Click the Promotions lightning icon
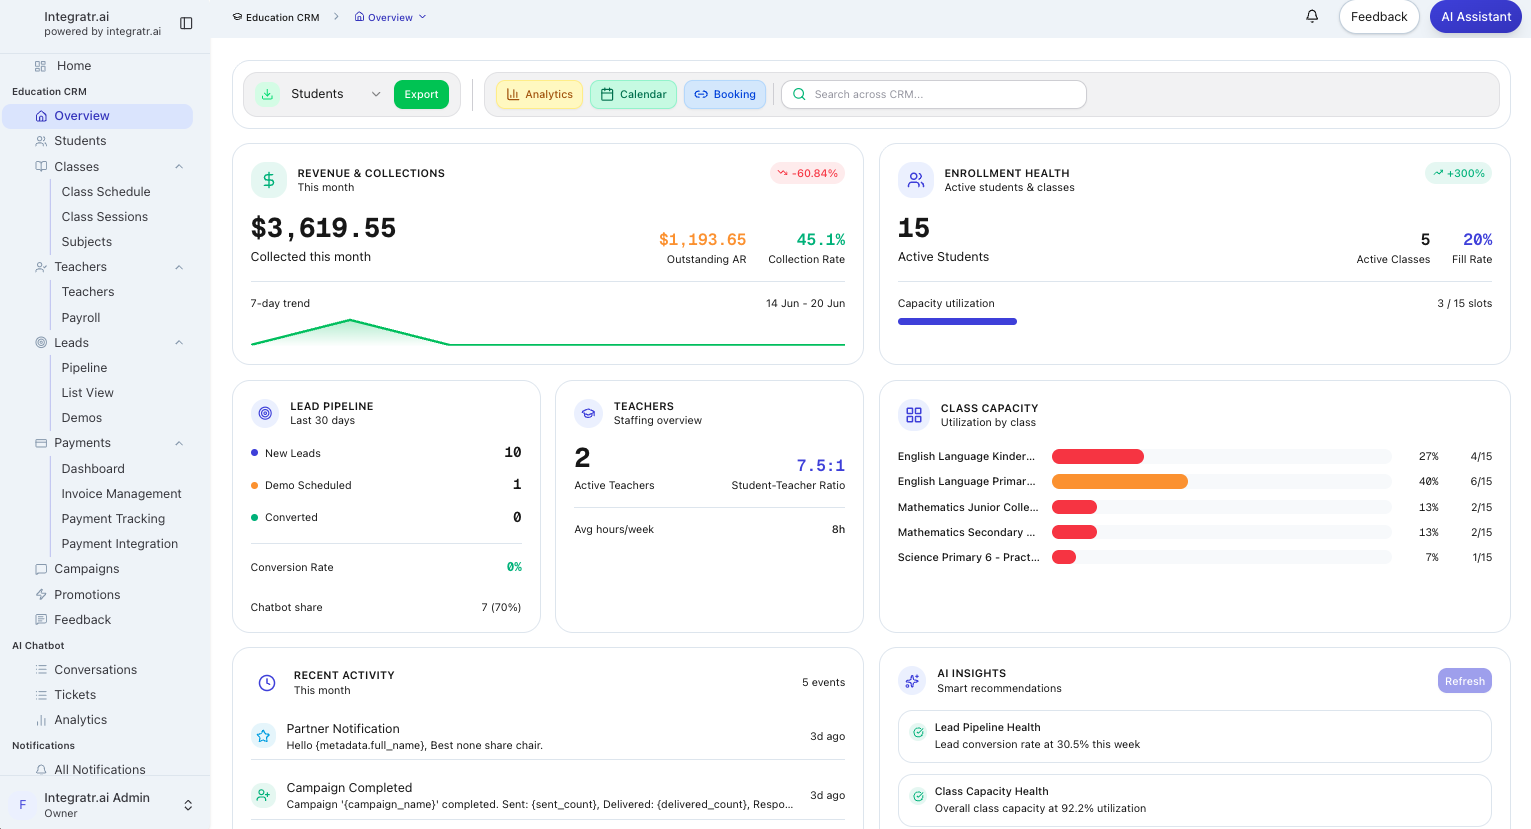The height and width of the screenshot is (829, 1531). 41,594
